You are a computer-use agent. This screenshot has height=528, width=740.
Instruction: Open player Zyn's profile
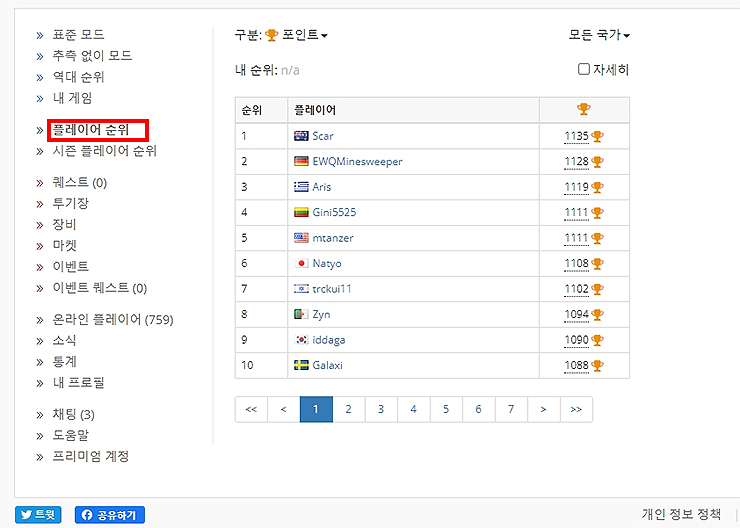(x=321, y=315)
